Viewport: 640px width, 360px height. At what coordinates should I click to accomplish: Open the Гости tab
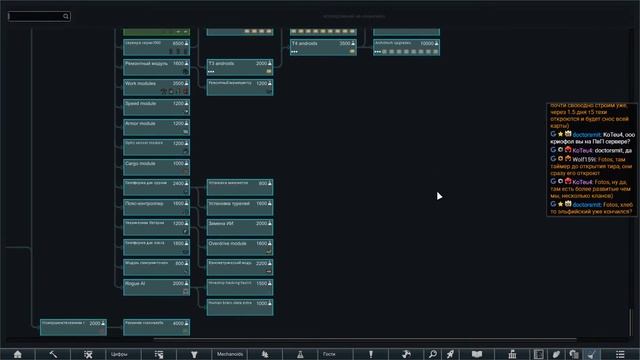pos(335,354)
